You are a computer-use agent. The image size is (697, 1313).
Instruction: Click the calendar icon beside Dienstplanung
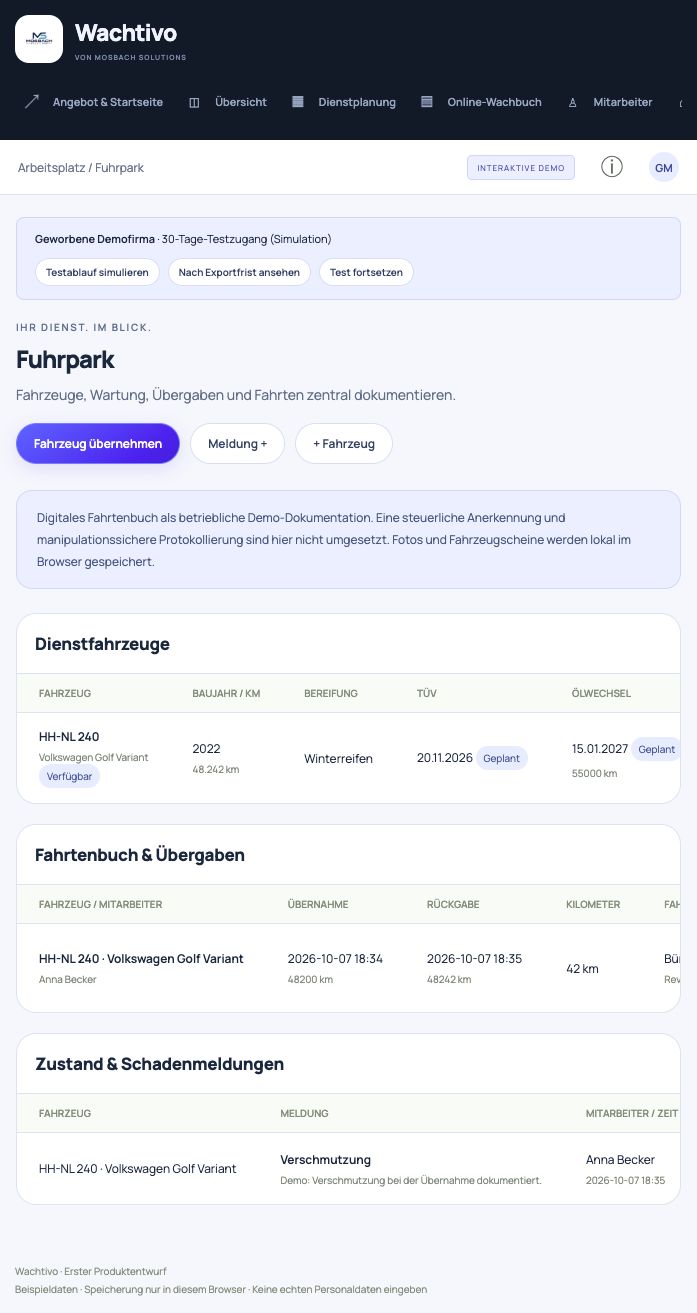click(x=298, y=102)
